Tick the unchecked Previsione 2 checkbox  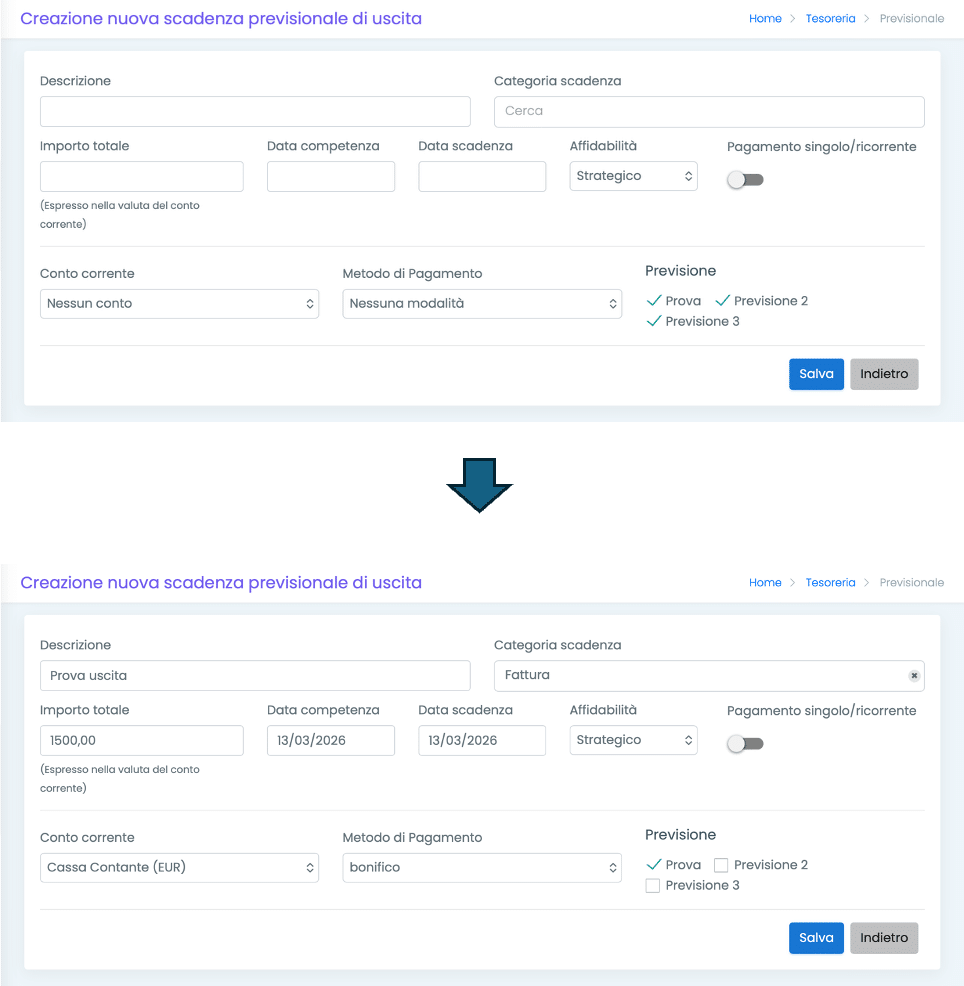pos(721,865)
